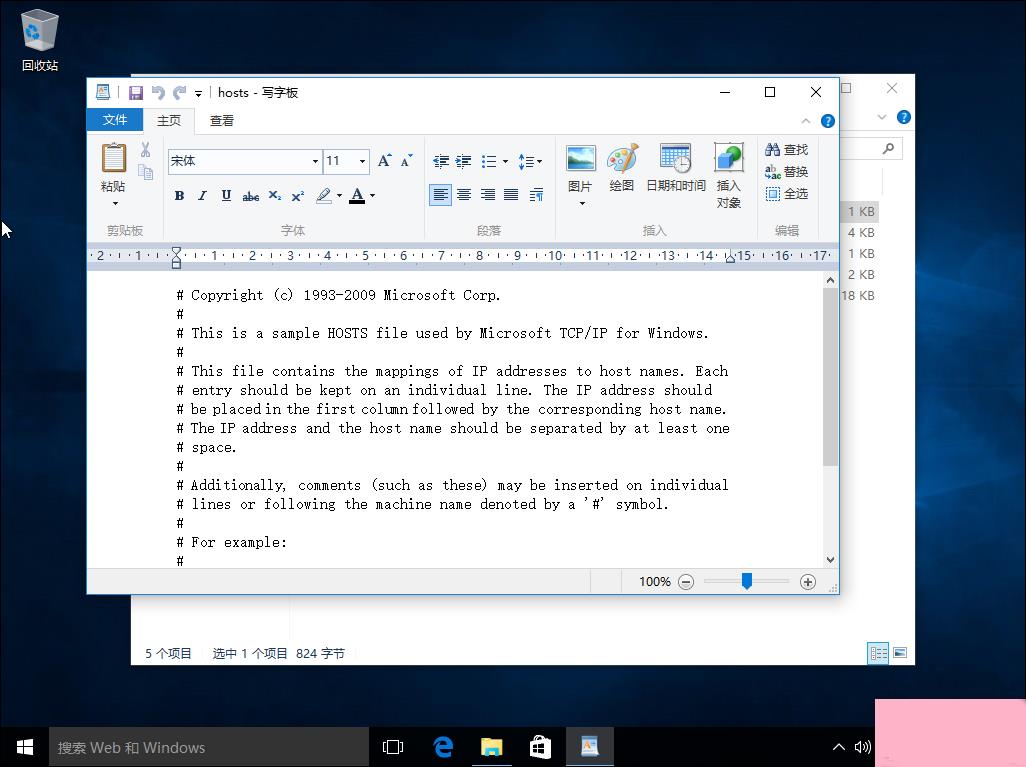Expand the 图片 picture dropdown arrow
The image size is (1026, 767).
click(x=582, y=204)
